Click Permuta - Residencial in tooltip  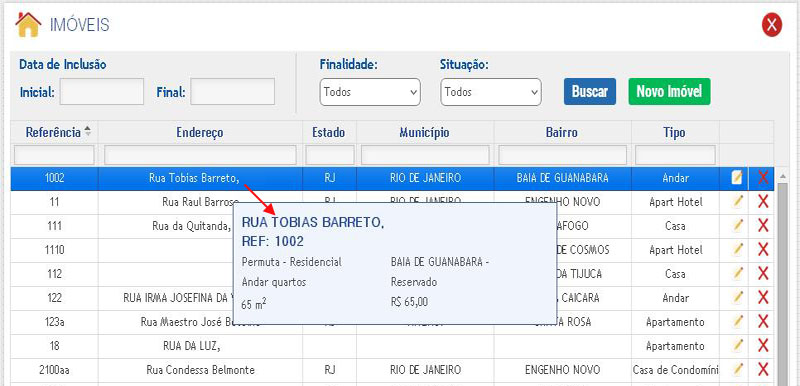(291, 262)
